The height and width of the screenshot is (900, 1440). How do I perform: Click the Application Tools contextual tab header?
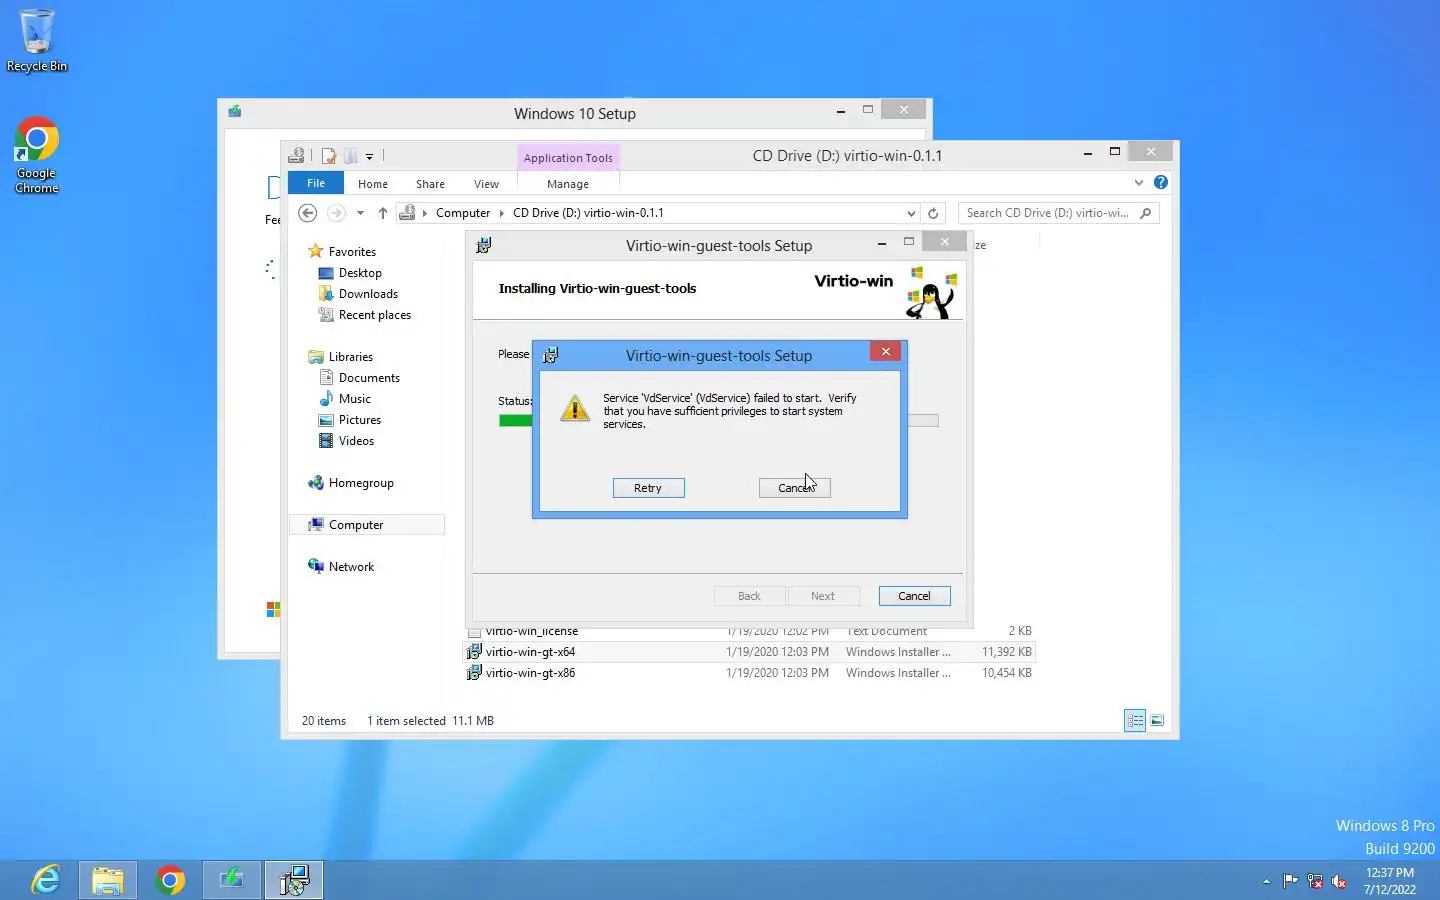click(x=568, y=158)
